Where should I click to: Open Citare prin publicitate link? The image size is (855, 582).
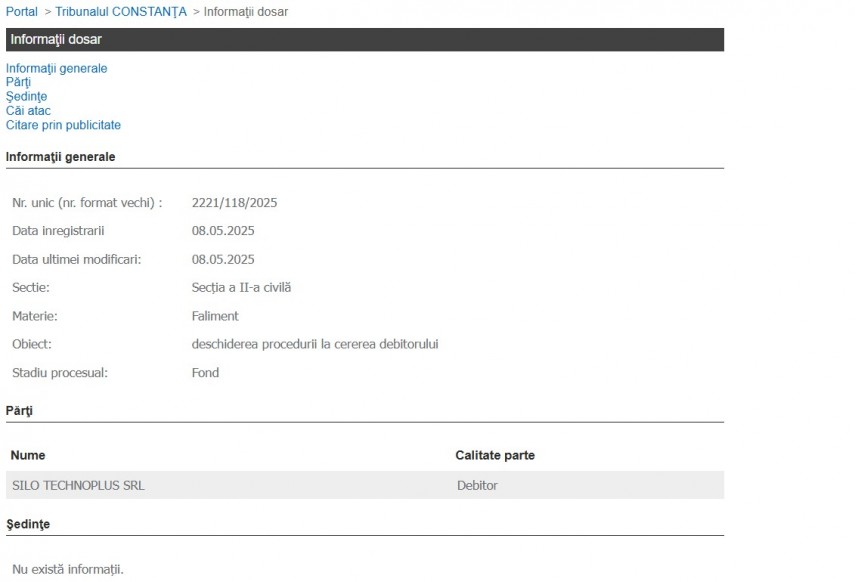[x=63, y=125]
